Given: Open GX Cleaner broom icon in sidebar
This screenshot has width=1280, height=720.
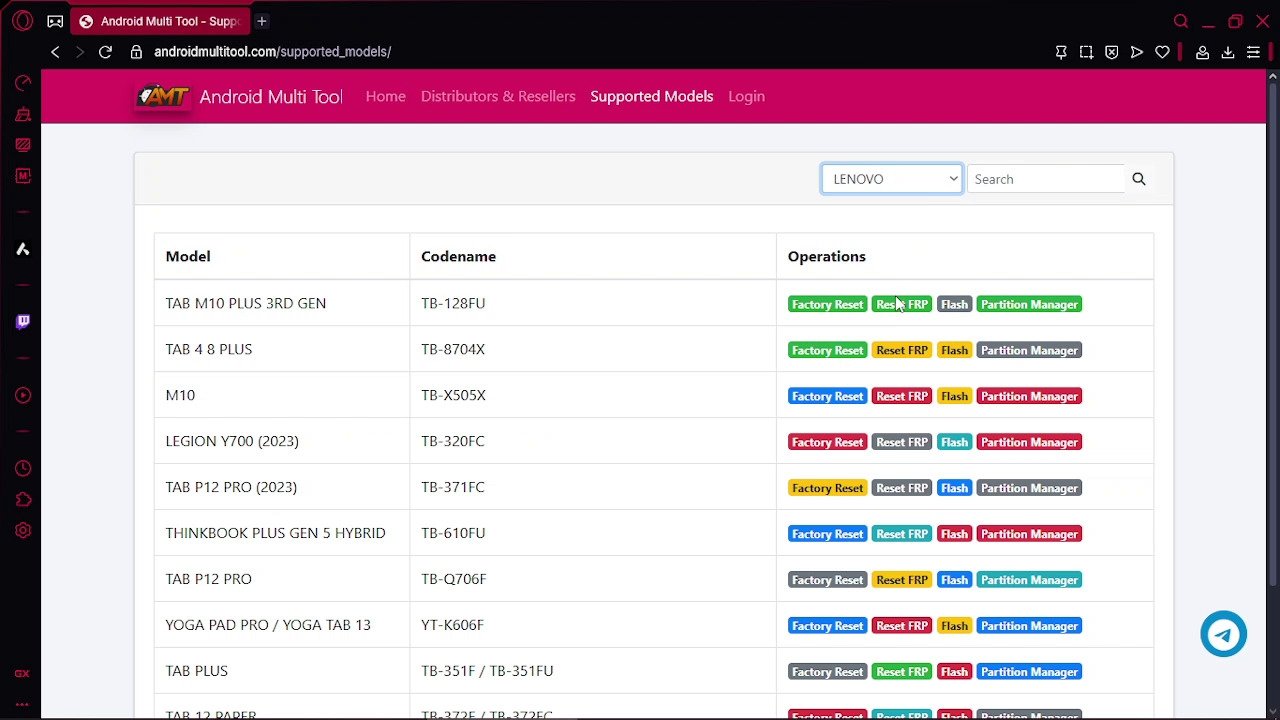Looking at the screenshot, I should [22, 114].
